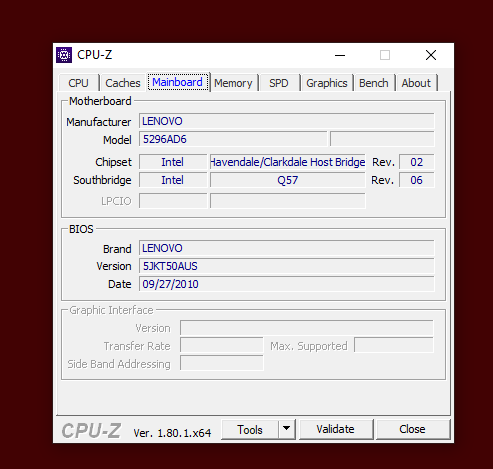Expand the Tools dropdown arrow

pyautogui.click(x=287, y=429)
